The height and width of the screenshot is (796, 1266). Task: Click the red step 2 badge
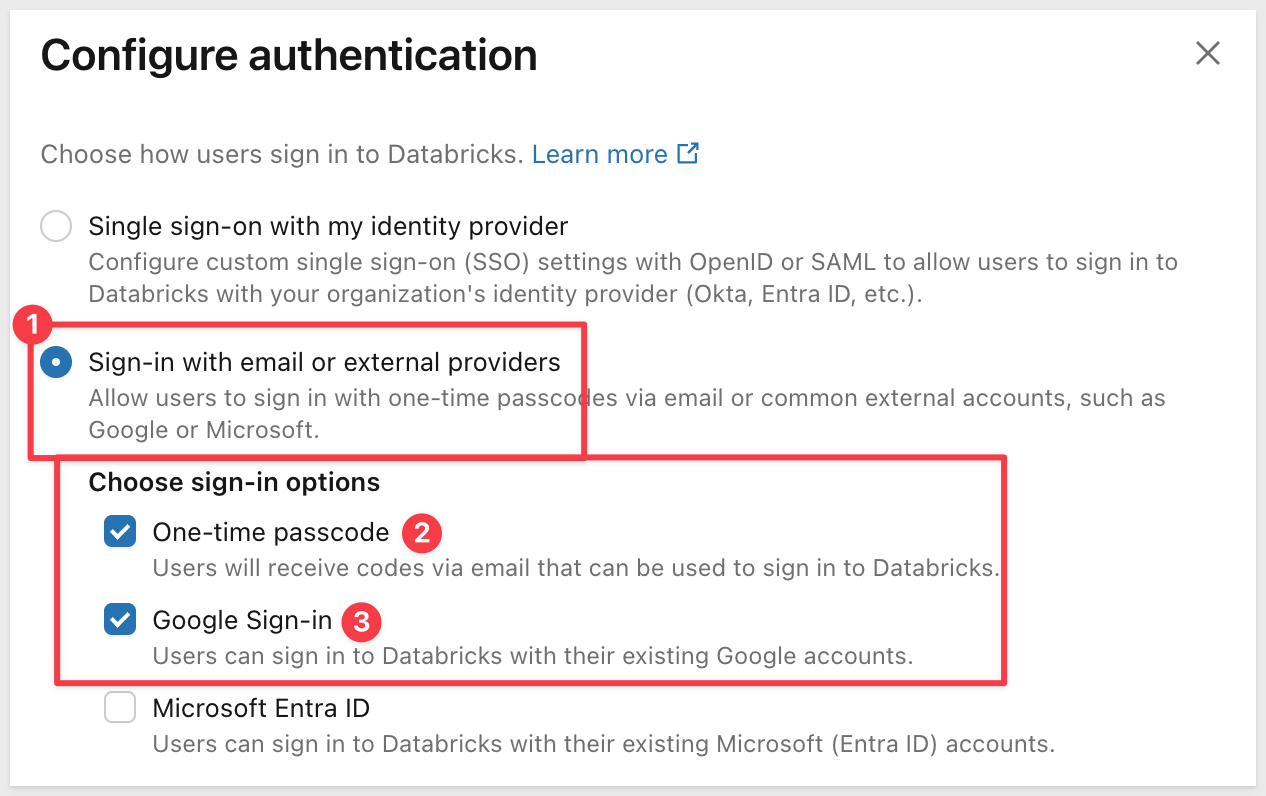(x=422, y=533)
